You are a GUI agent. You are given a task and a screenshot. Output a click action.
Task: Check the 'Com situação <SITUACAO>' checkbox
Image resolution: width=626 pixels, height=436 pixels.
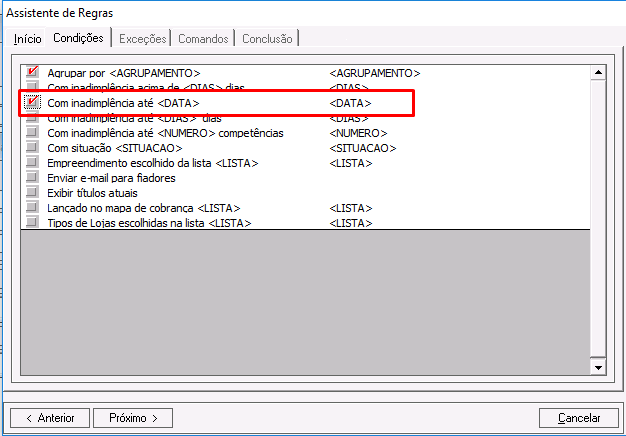[32, 147]
